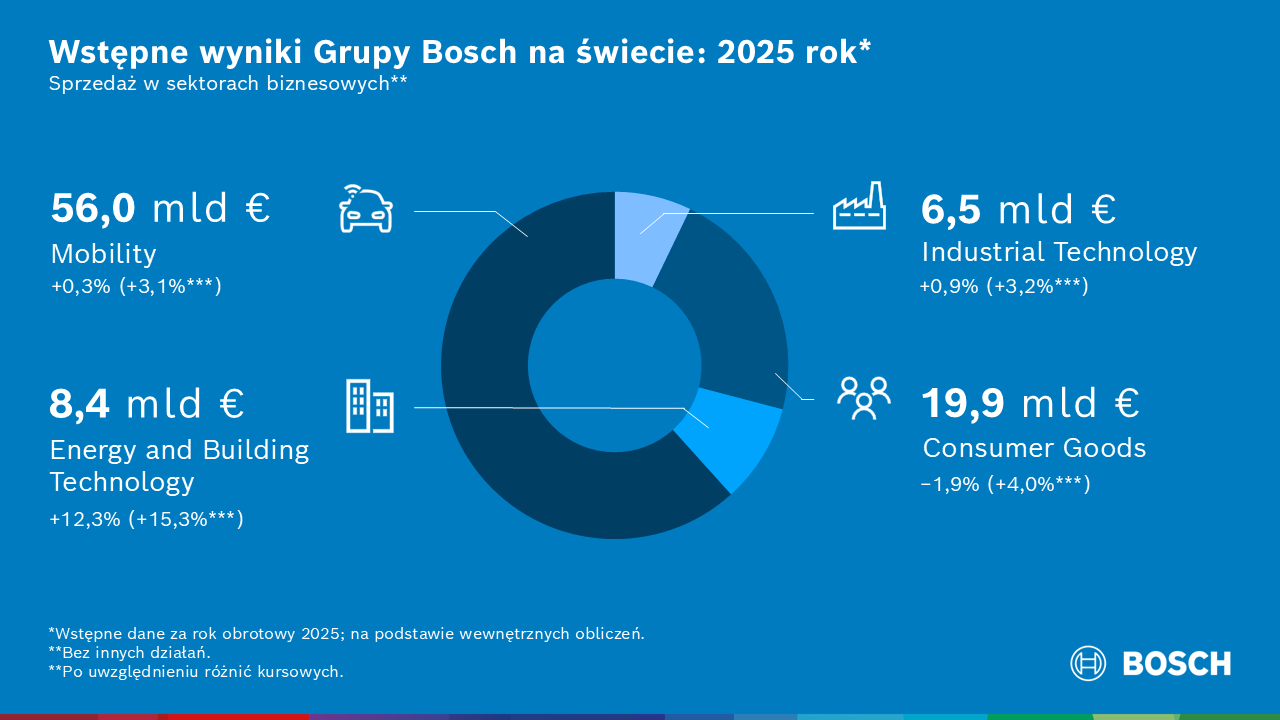The height and width of the screenshot is (720, 1280).
Task: Click the Mobility label text
Action: 103,254
